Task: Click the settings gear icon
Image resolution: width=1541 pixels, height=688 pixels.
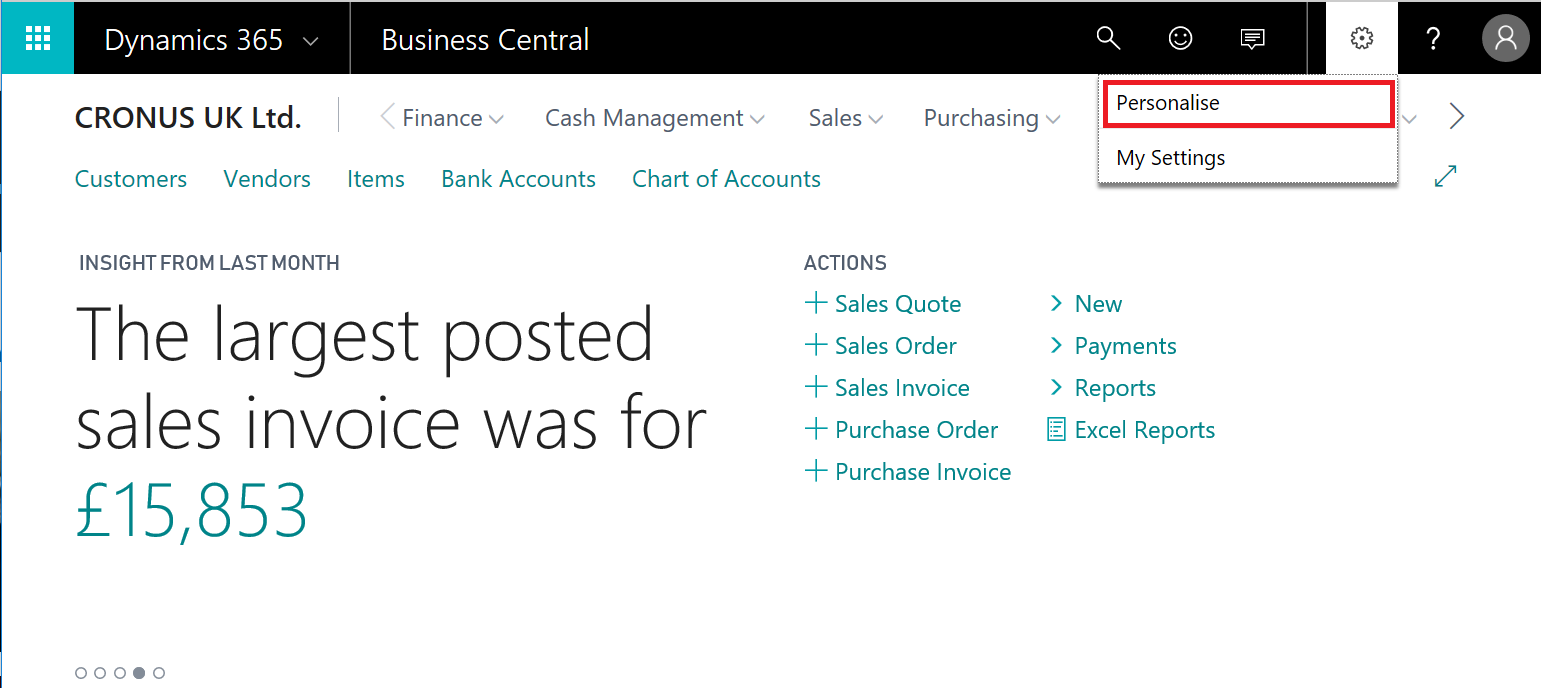Action: [x=1361, y=39]
